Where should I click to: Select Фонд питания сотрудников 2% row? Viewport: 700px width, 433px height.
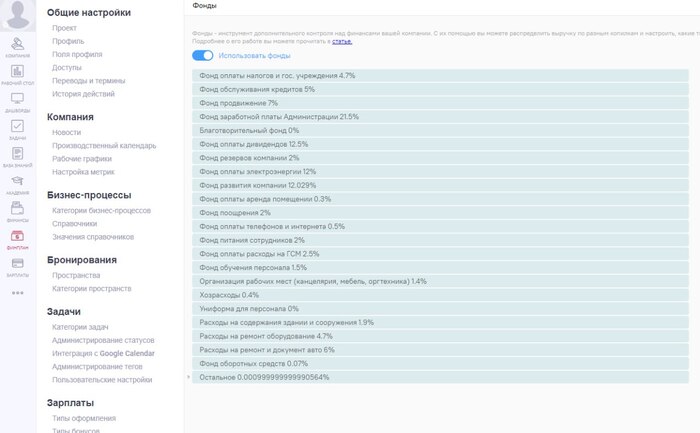[x=440, y=240]
